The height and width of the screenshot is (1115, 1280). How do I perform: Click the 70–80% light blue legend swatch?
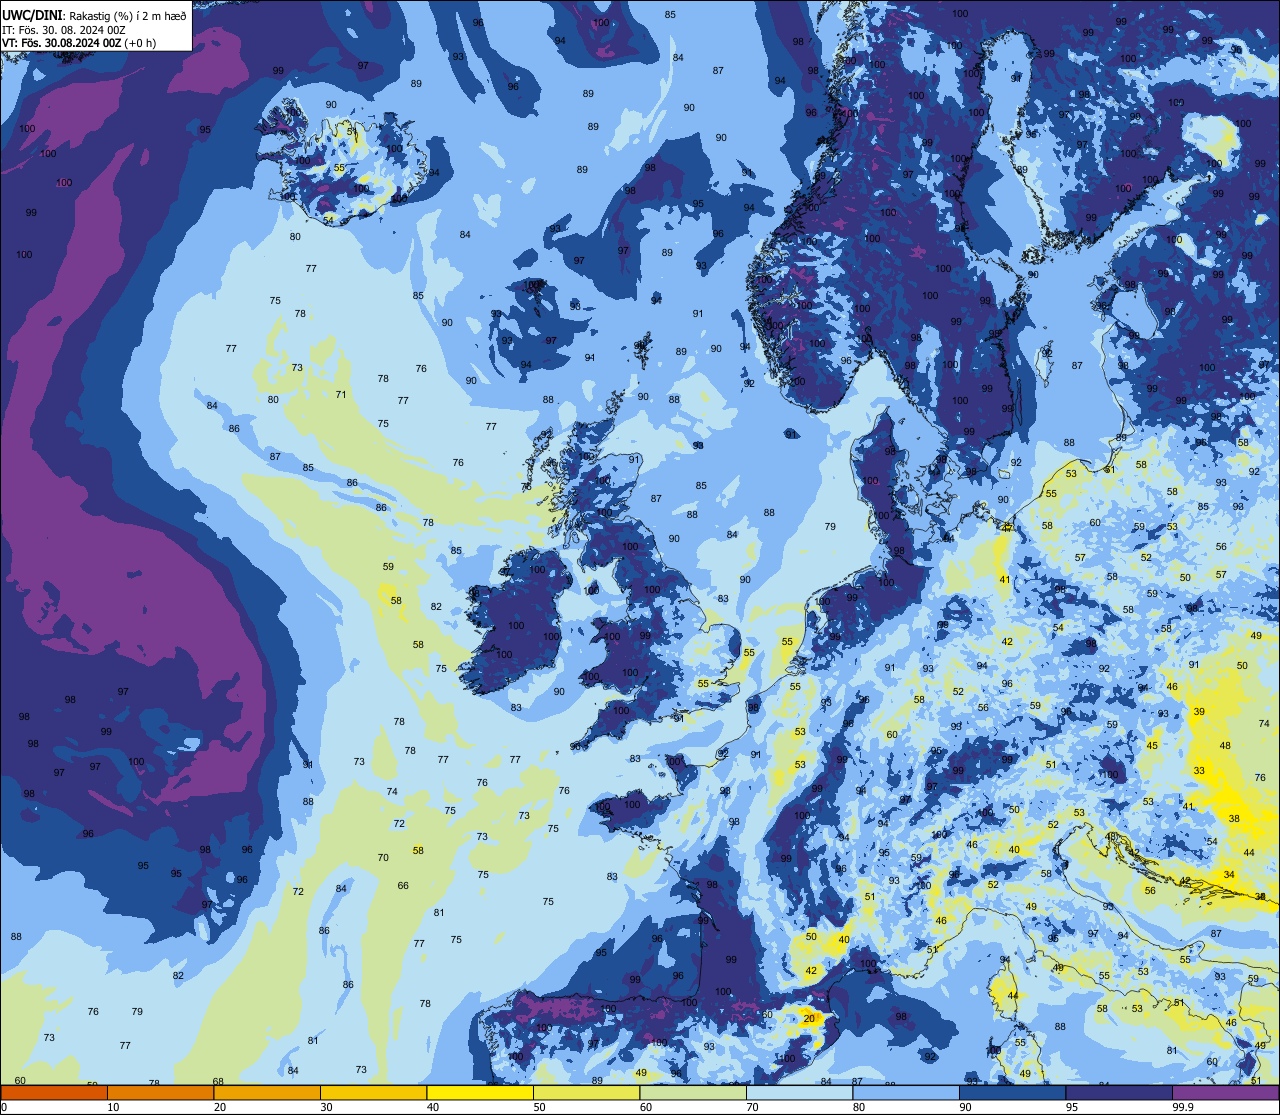click(799, 1092)
